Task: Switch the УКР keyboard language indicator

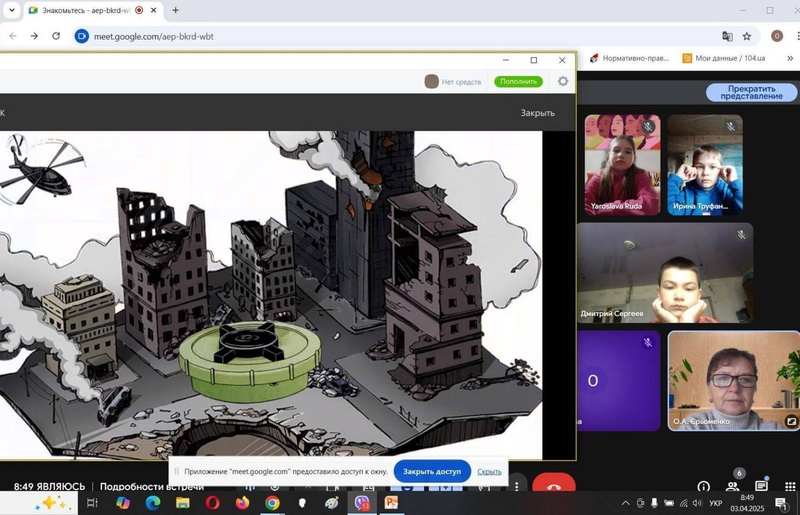Action: click(716, 503)
